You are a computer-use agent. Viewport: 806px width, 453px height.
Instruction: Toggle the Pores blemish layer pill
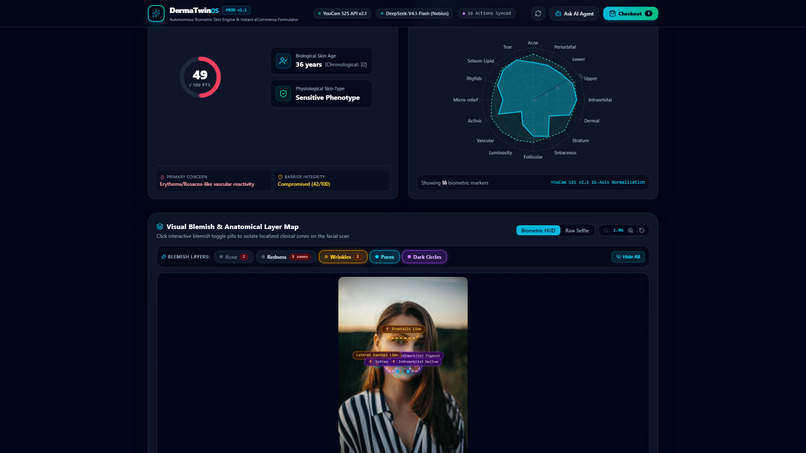pyautogui.click(x=384, y=257)
